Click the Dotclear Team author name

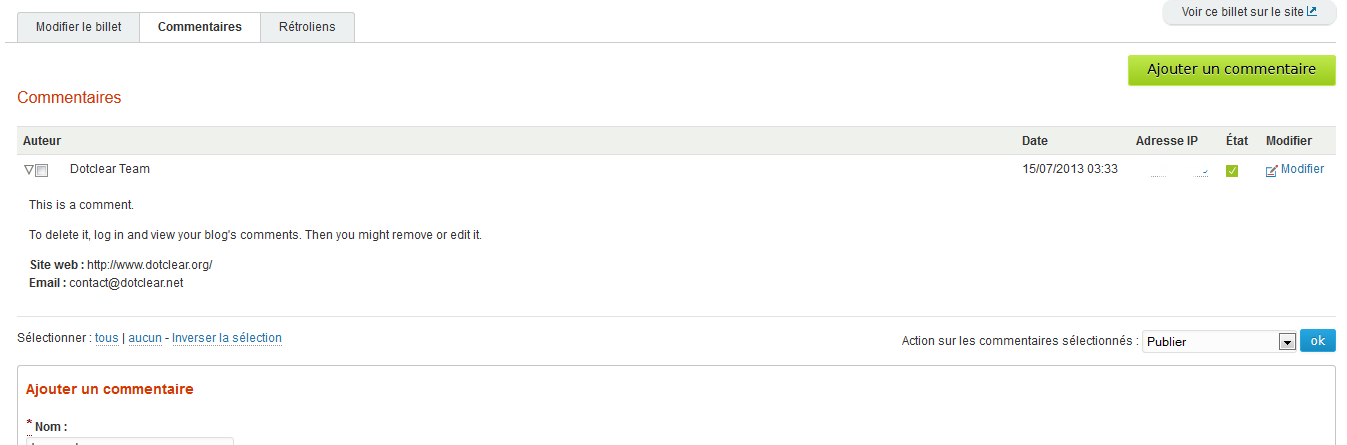[110, 169]
